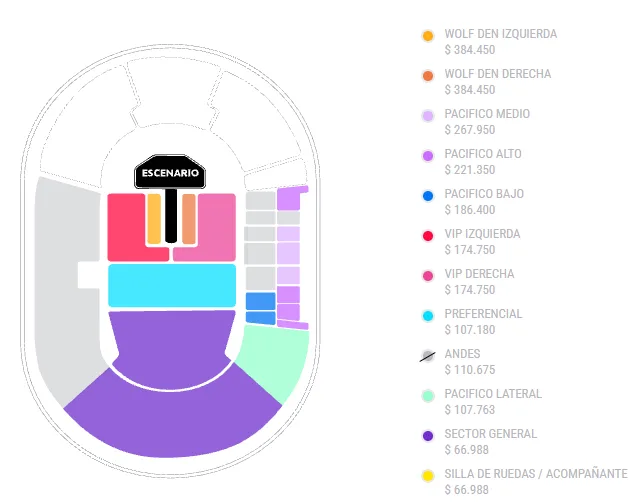Select the Pacifico Medio legend color dot
The width and height of the screenshot is (643, 504).
coord(428,116)
